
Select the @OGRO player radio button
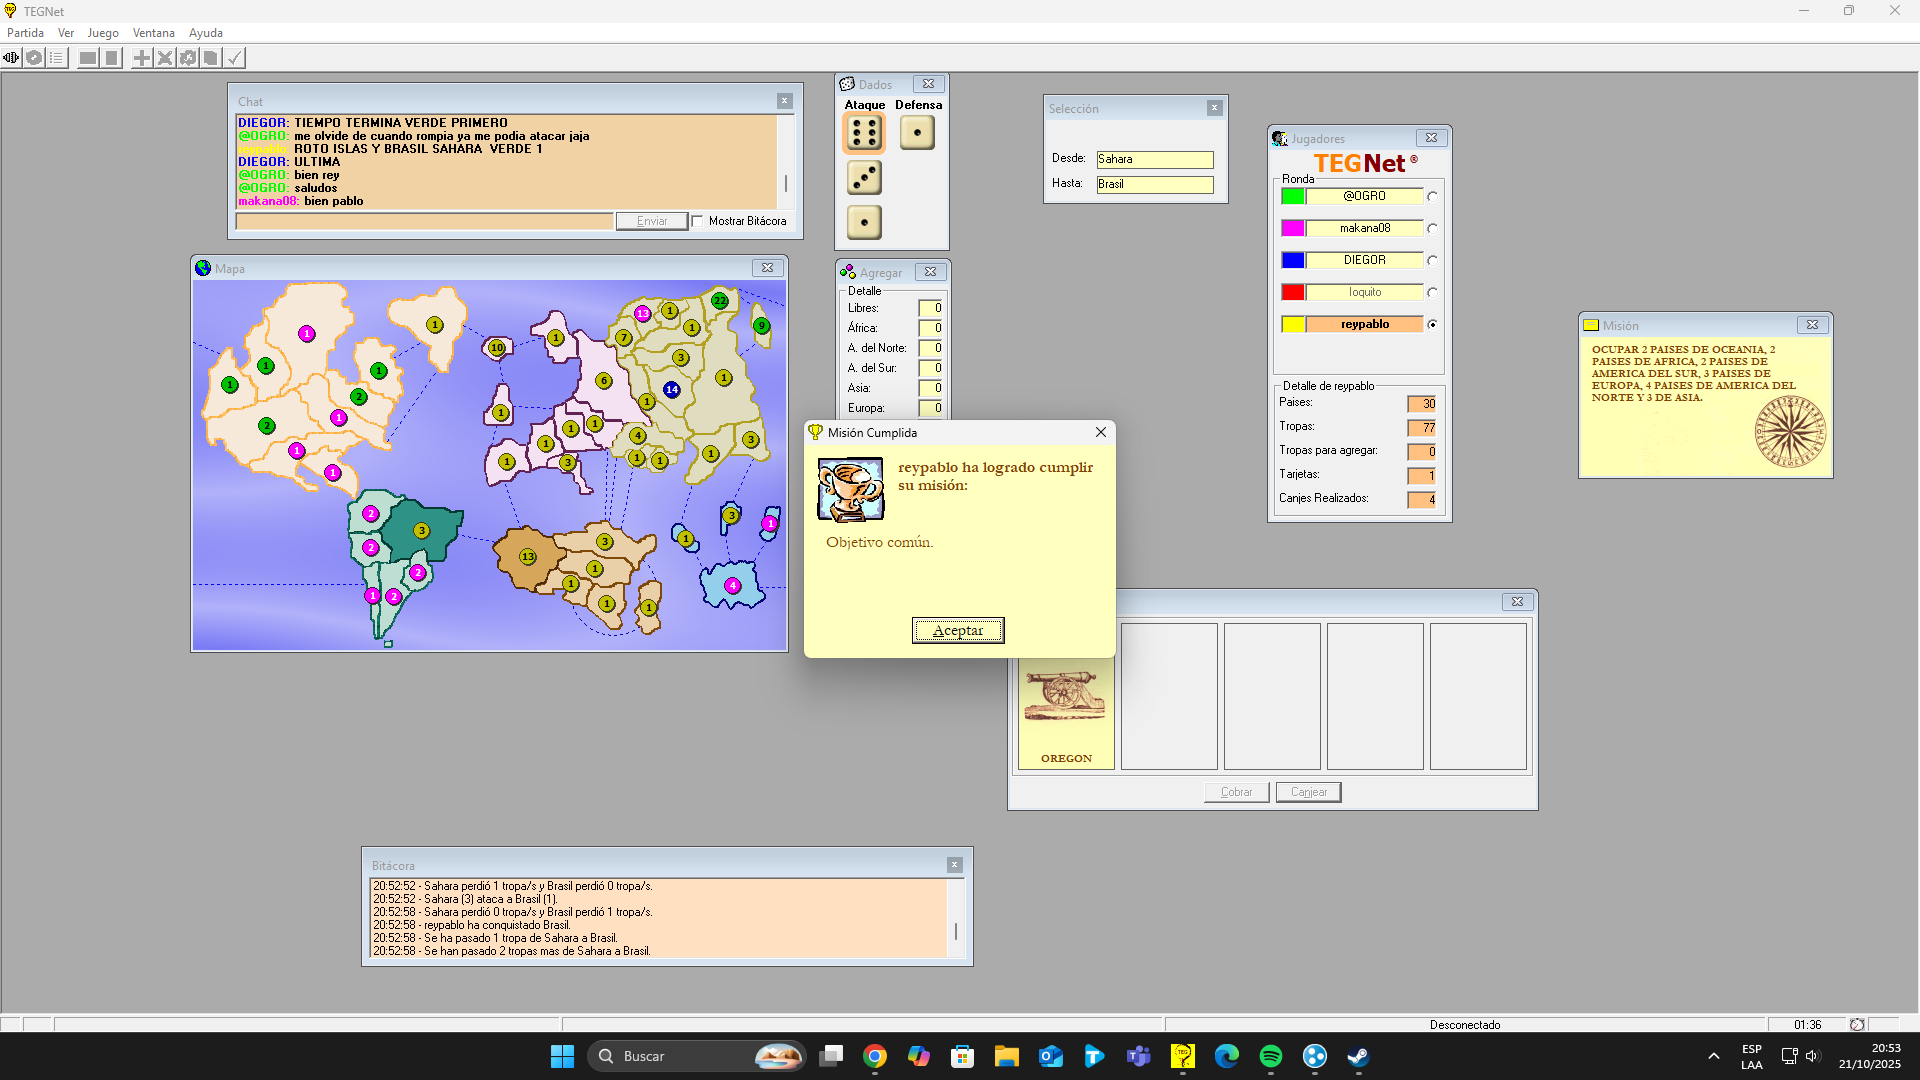tap(1432, 197)
